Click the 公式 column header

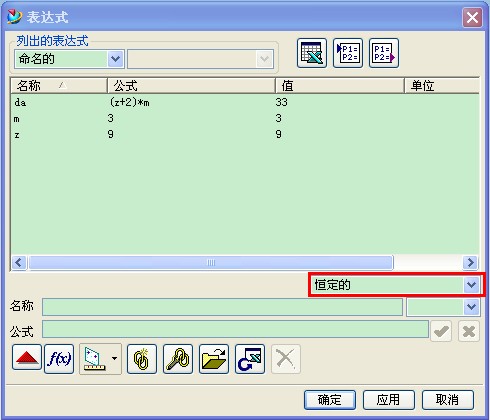pyautogui.click(x=191, y=86)
